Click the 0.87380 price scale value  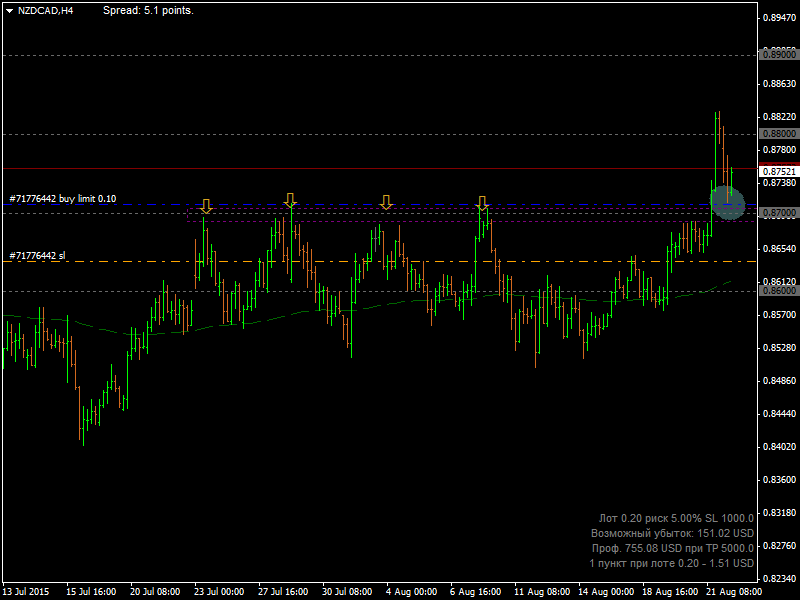click(x=779, y=183)
